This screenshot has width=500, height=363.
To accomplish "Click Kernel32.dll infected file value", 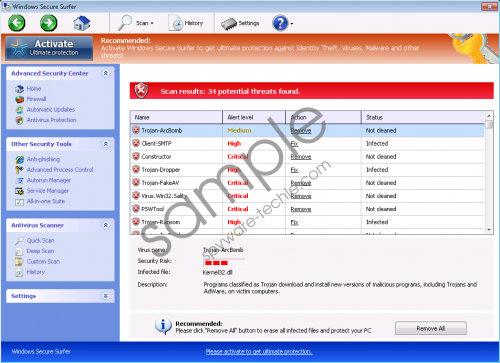I will click(x=217, y=272).
